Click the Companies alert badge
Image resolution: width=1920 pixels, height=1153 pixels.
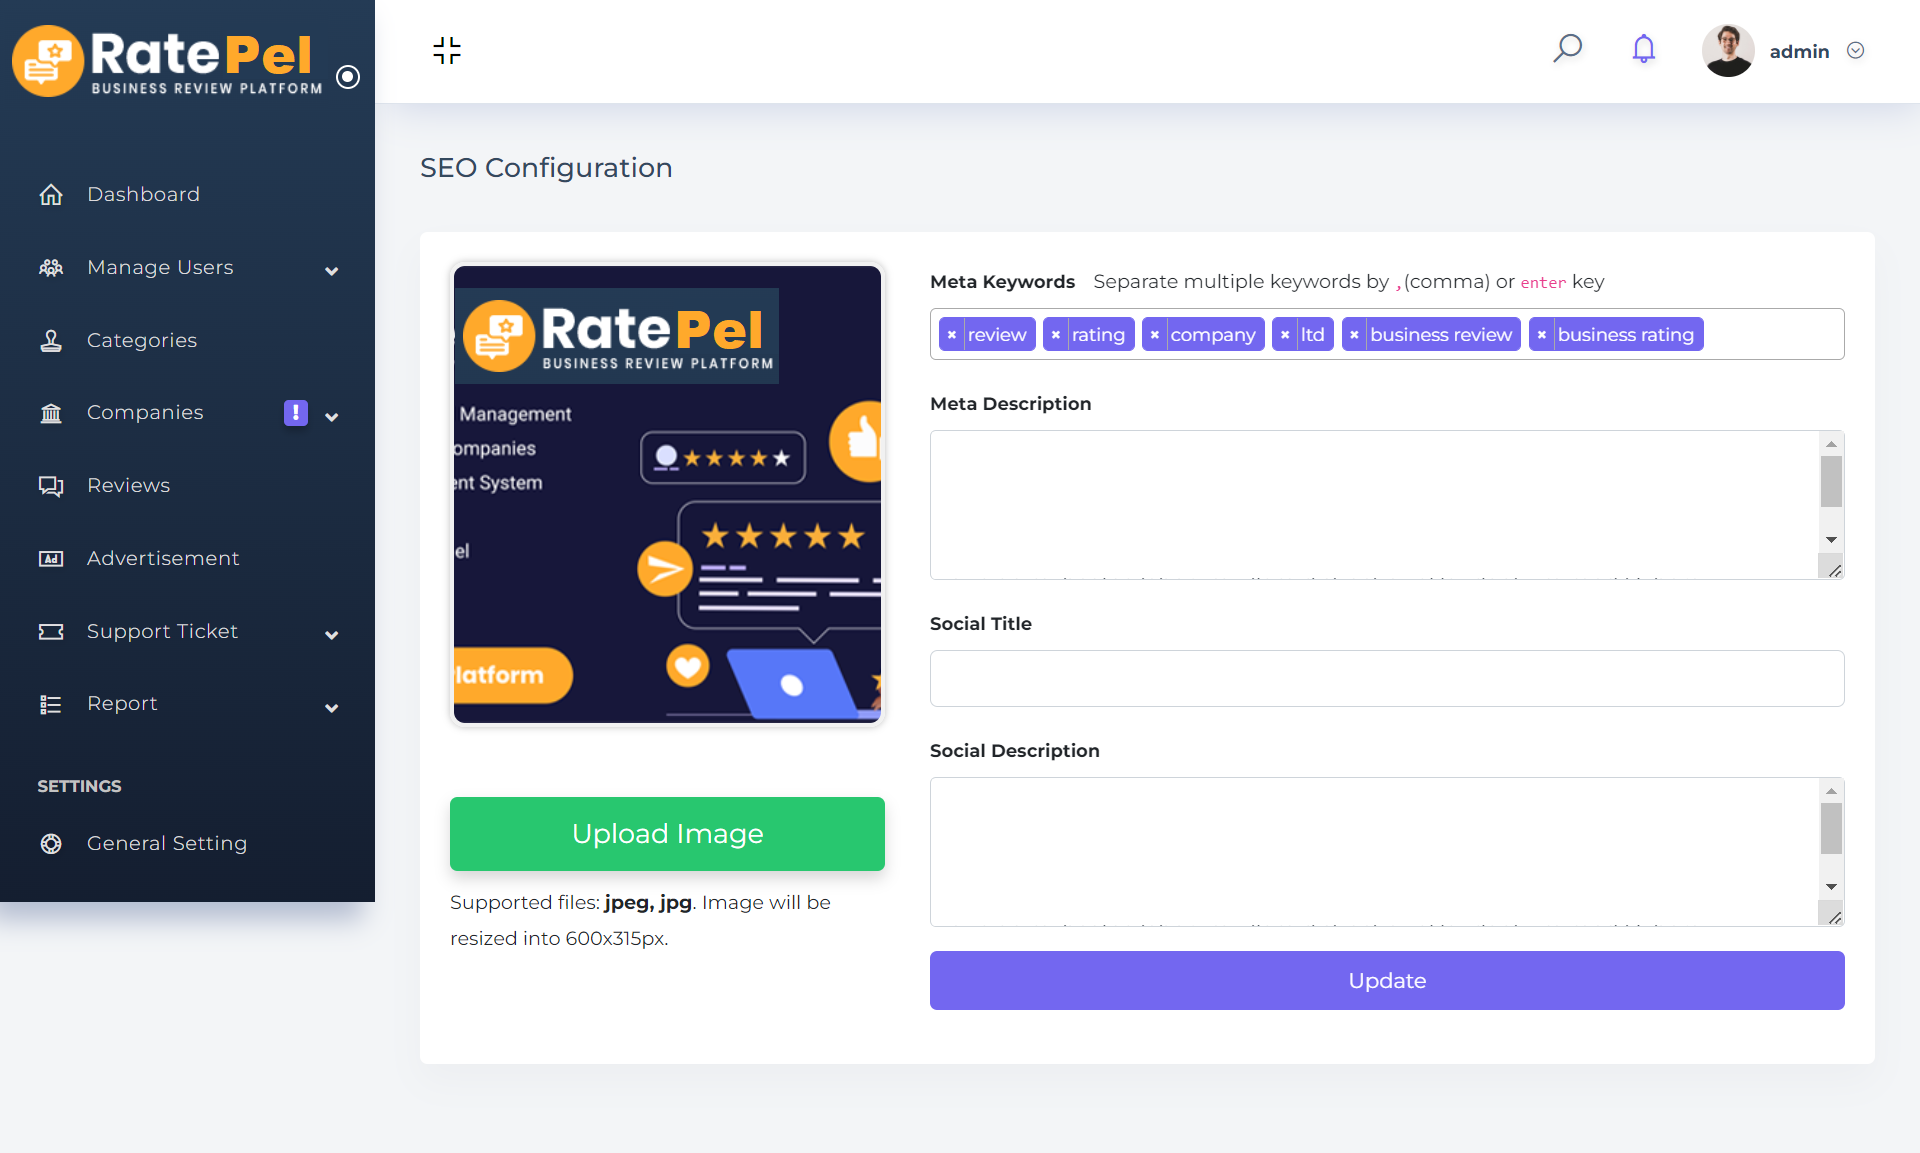tap(296, 413)
